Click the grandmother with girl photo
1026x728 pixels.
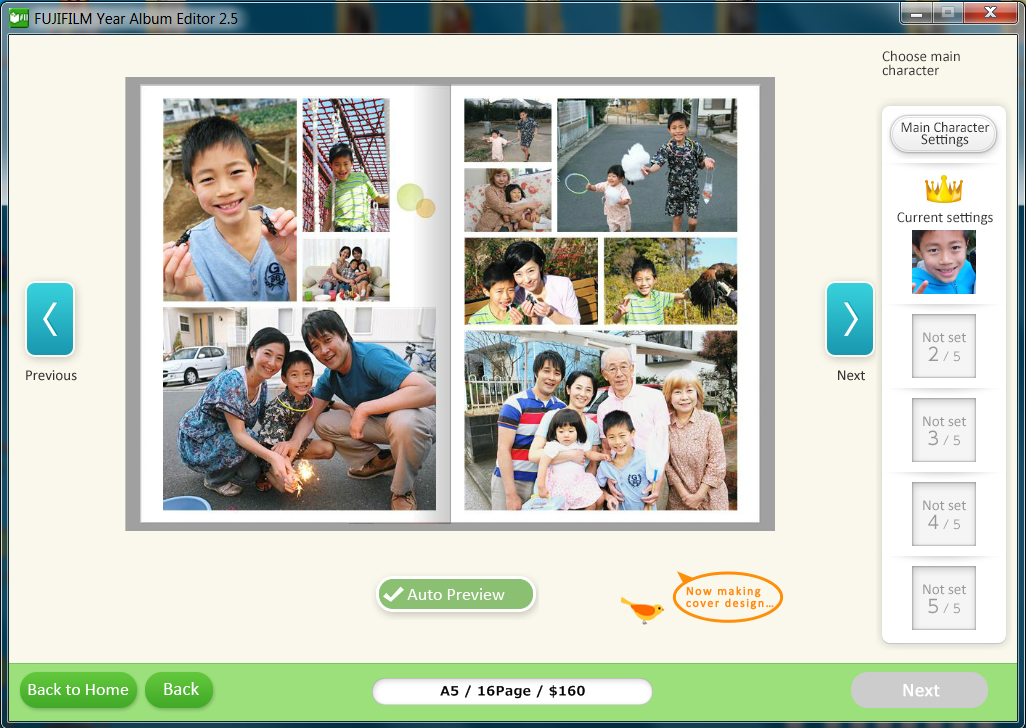coord(508,200)
